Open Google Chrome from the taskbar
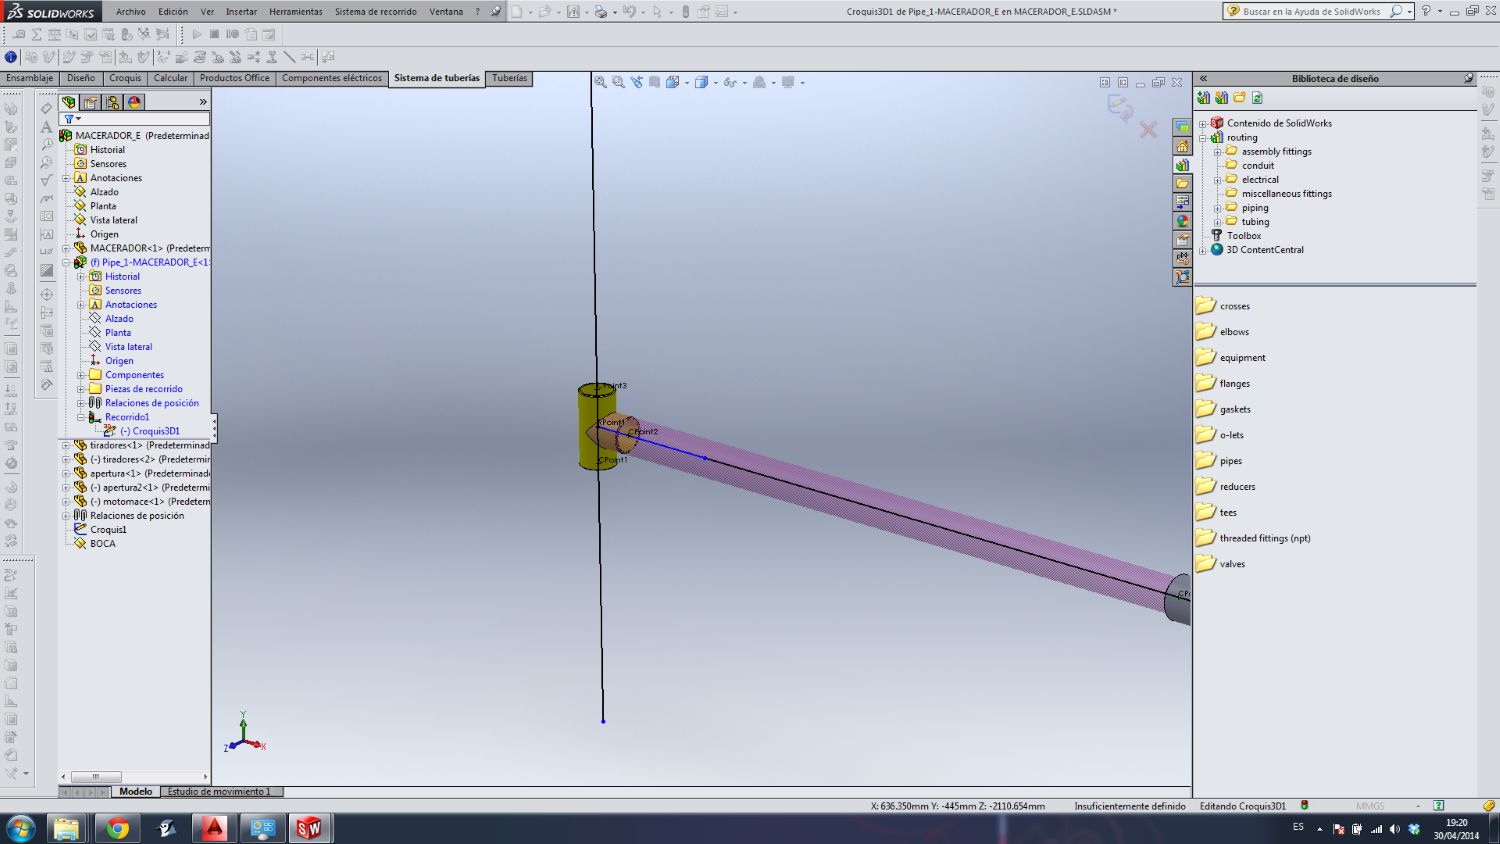1500x844 pixels. [118, 828]
